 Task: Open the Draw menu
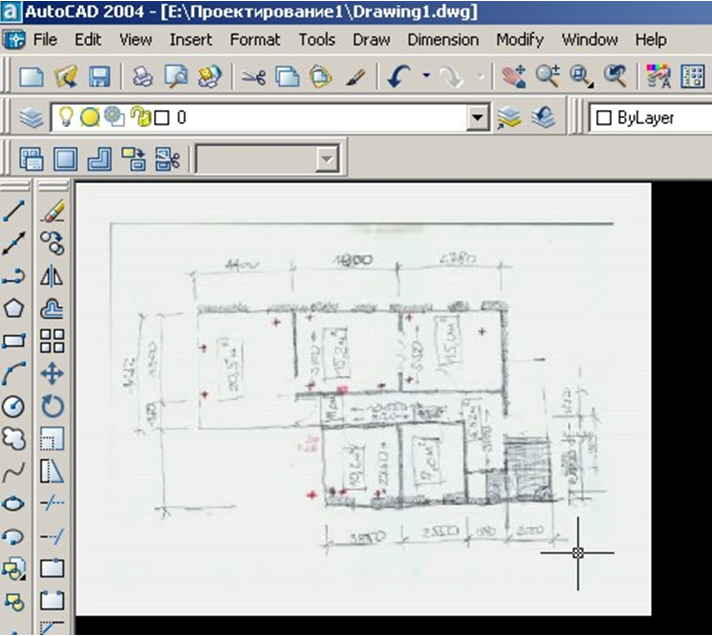pos(371,40)
